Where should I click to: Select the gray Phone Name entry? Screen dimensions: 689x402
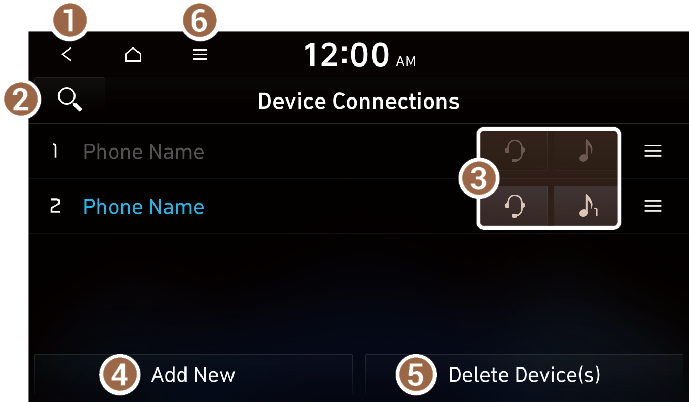[144, 152]
